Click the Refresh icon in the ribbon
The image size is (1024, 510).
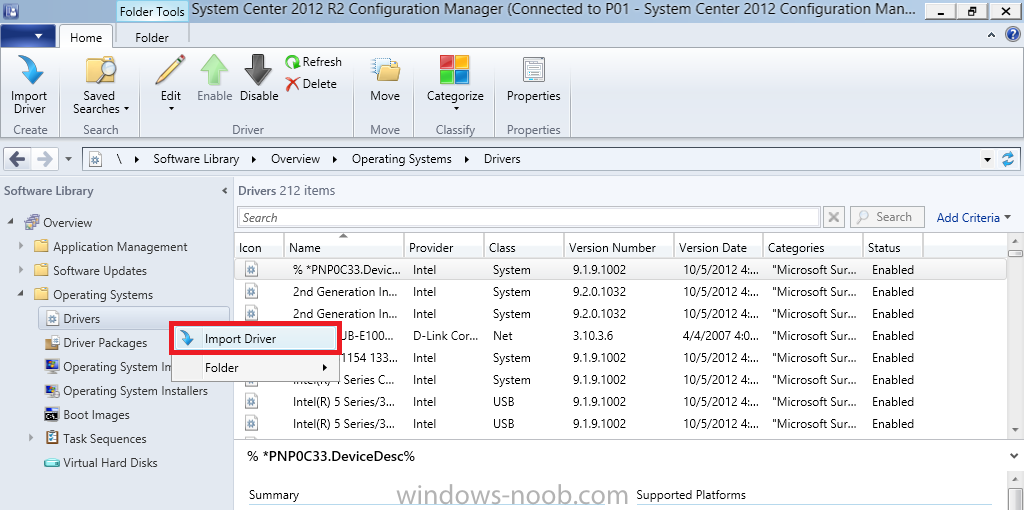click(292, 62)
